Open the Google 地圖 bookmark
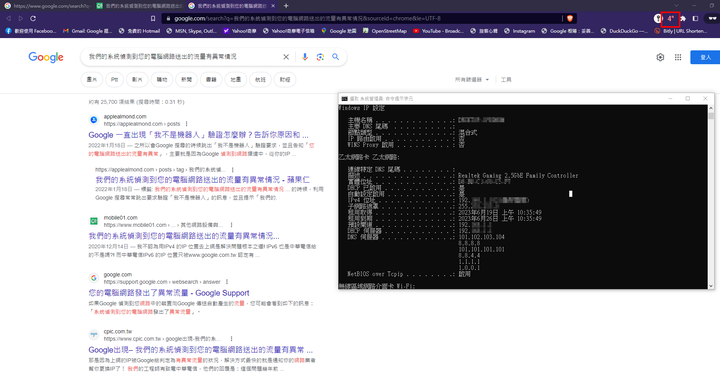Image resolution: width=720 pixels, height=381 pixels. (338, 31)
